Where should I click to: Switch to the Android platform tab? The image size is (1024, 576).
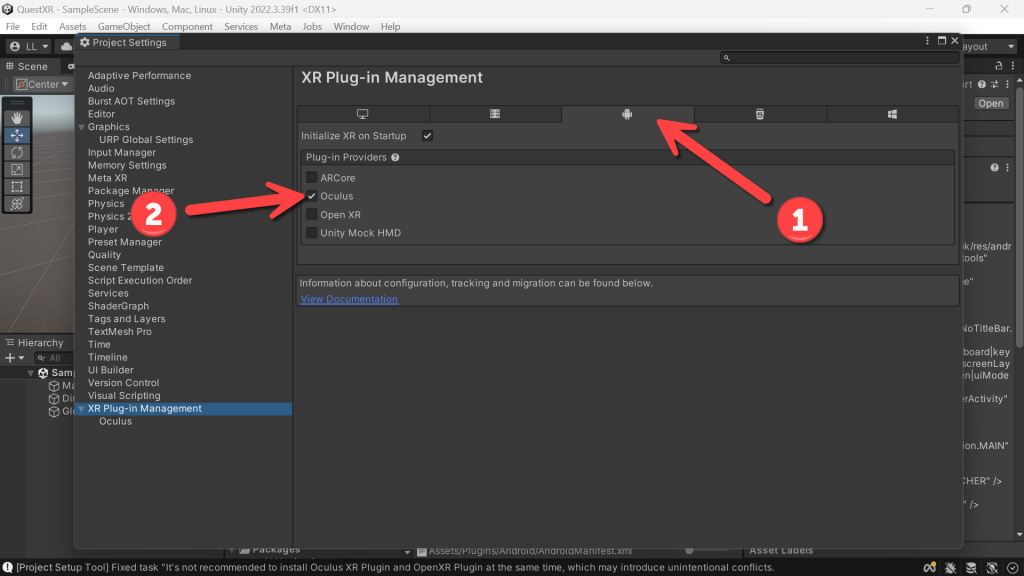pyautogui.click(x=627, y=114)
